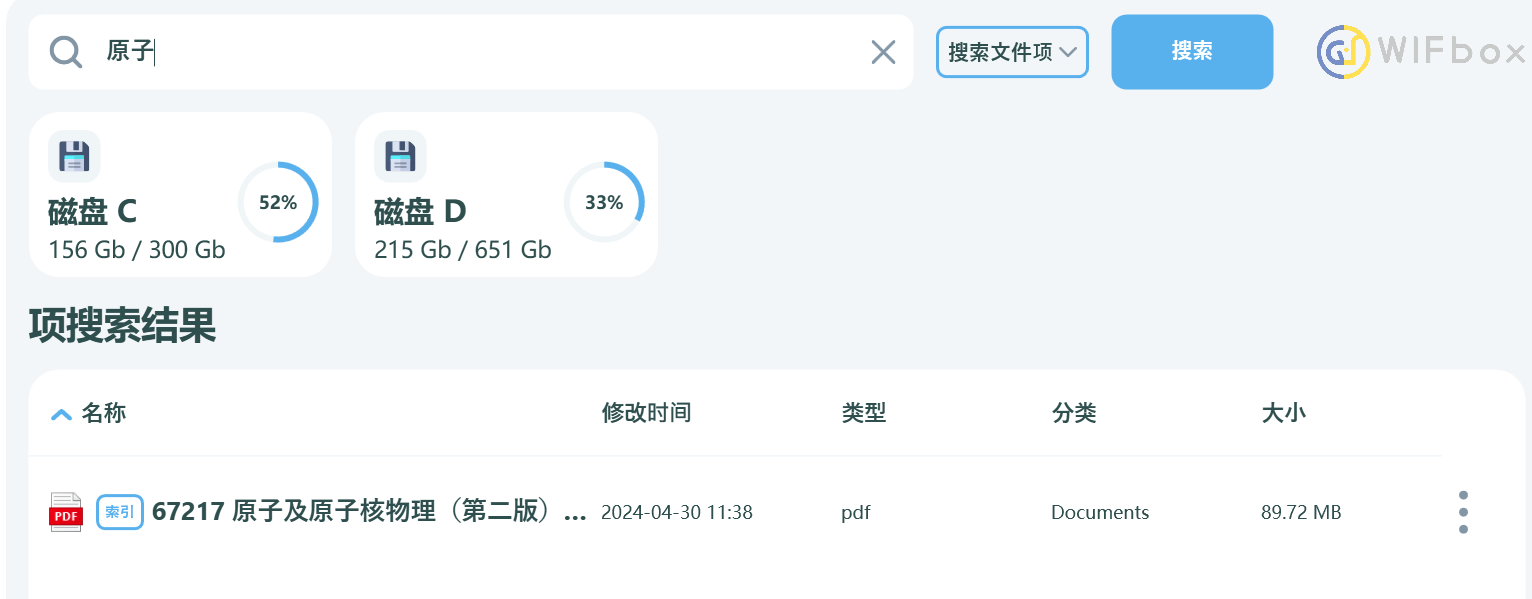
Task: Click the WIFbox logo
Action: [x=1422, y=52]
